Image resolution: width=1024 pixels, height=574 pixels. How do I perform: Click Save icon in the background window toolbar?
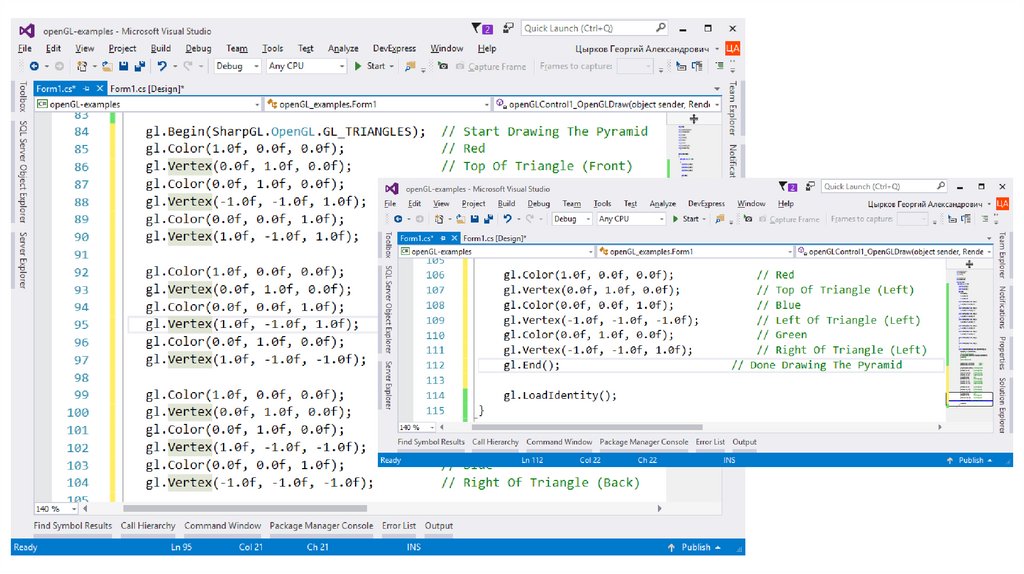pyautogui.click(x=124, y=67)
